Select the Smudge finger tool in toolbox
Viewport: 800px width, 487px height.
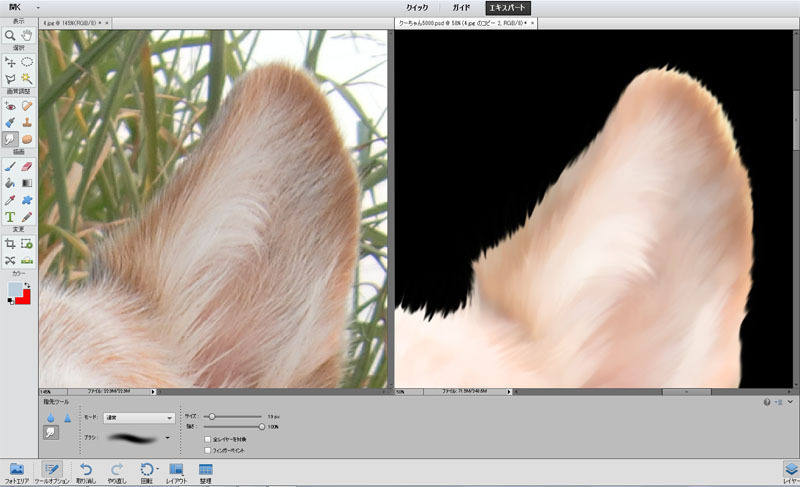pyautogui.click(x=10, y=139)
